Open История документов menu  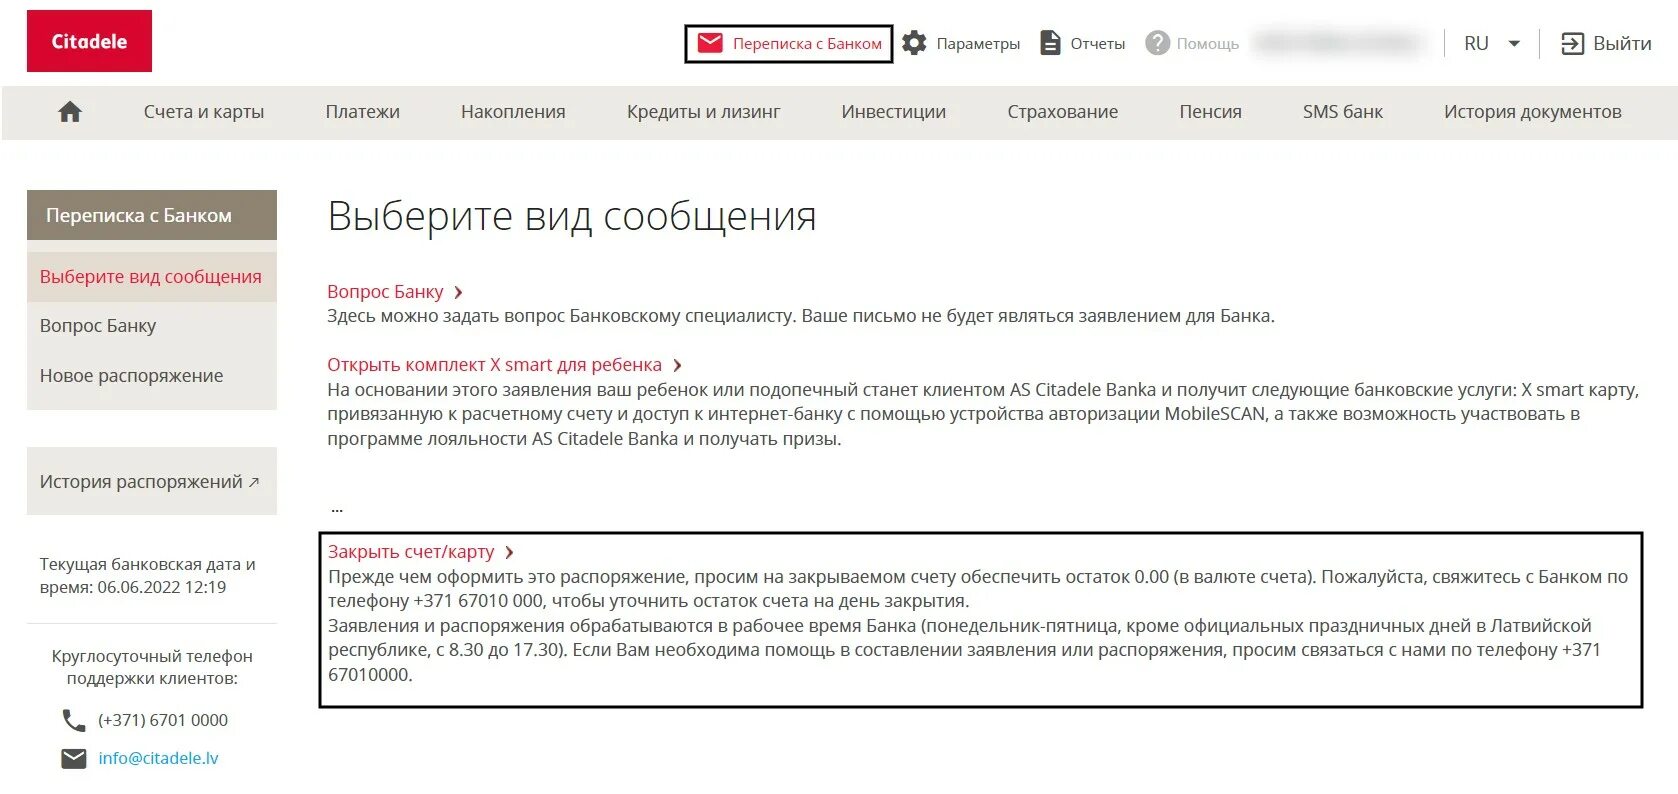pos(1532,112)
